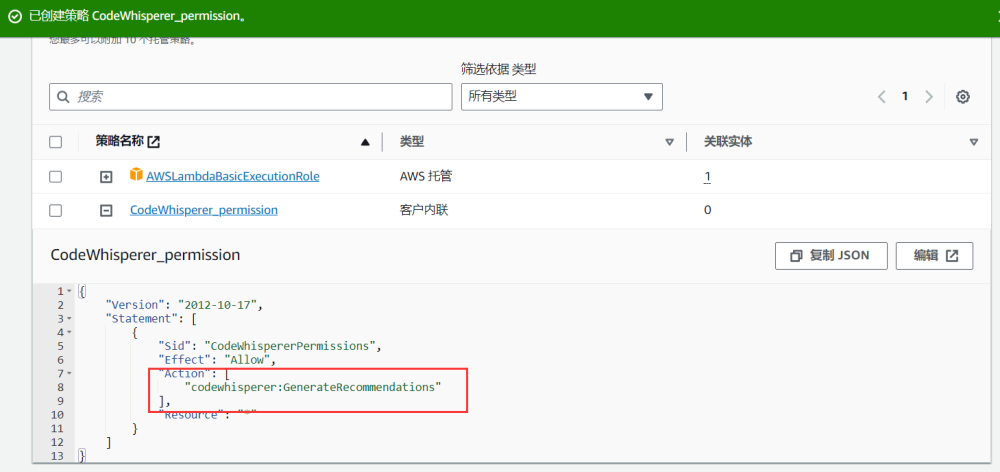Click the search magnifier icon

(x=63, y=97)
